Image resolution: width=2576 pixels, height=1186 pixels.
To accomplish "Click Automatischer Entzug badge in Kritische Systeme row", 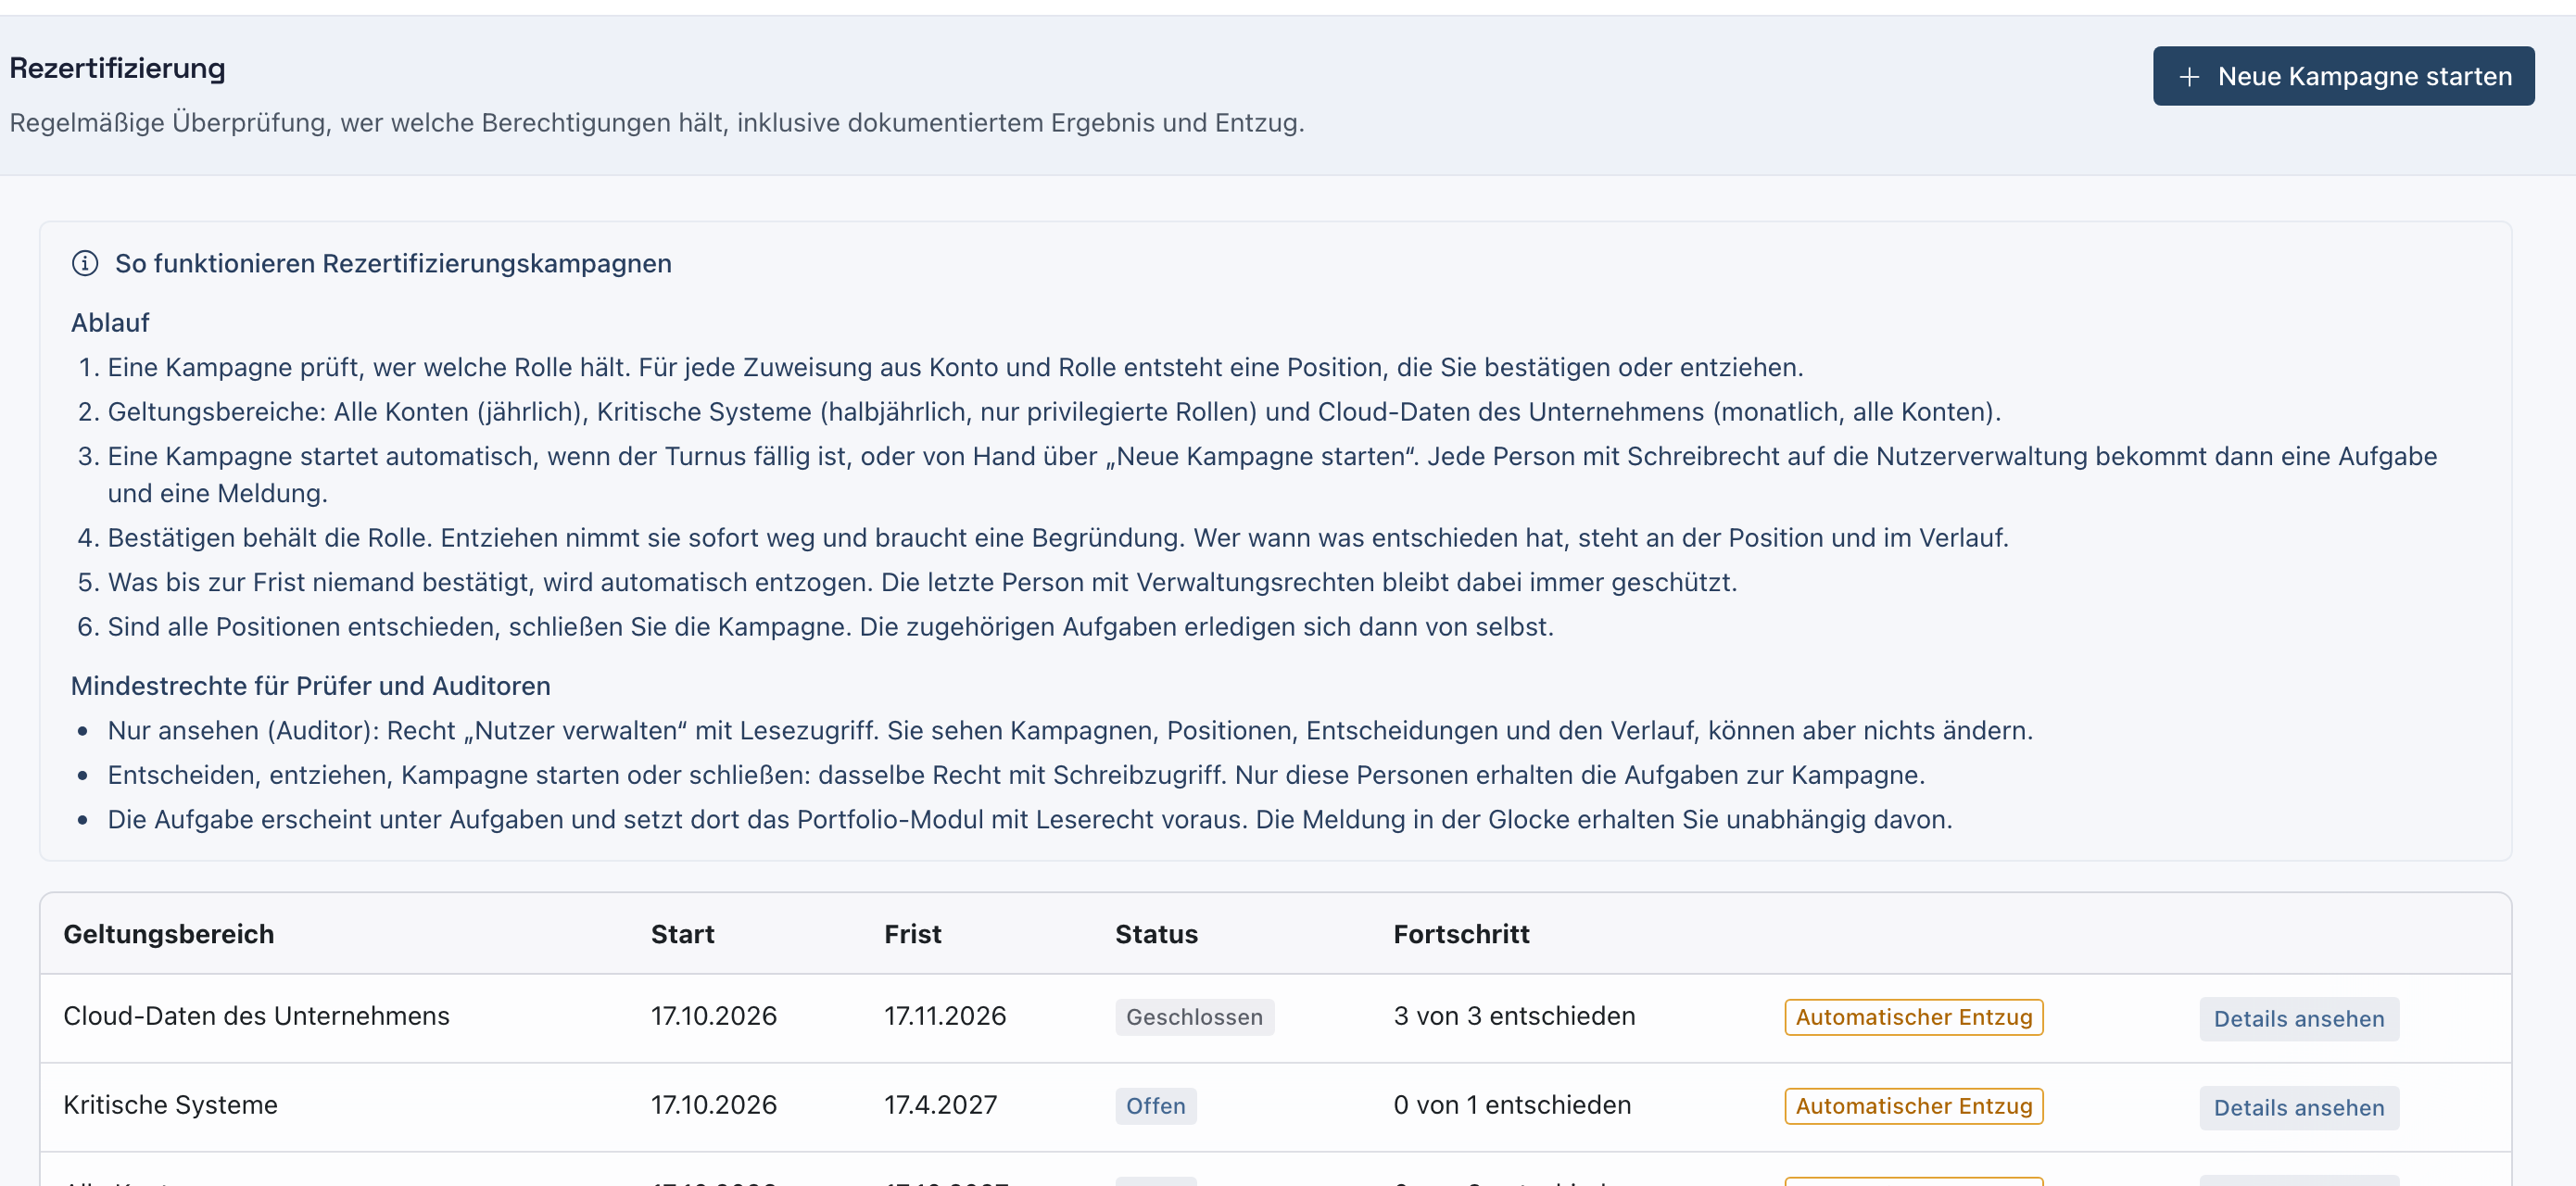I will (1913, 1106).
